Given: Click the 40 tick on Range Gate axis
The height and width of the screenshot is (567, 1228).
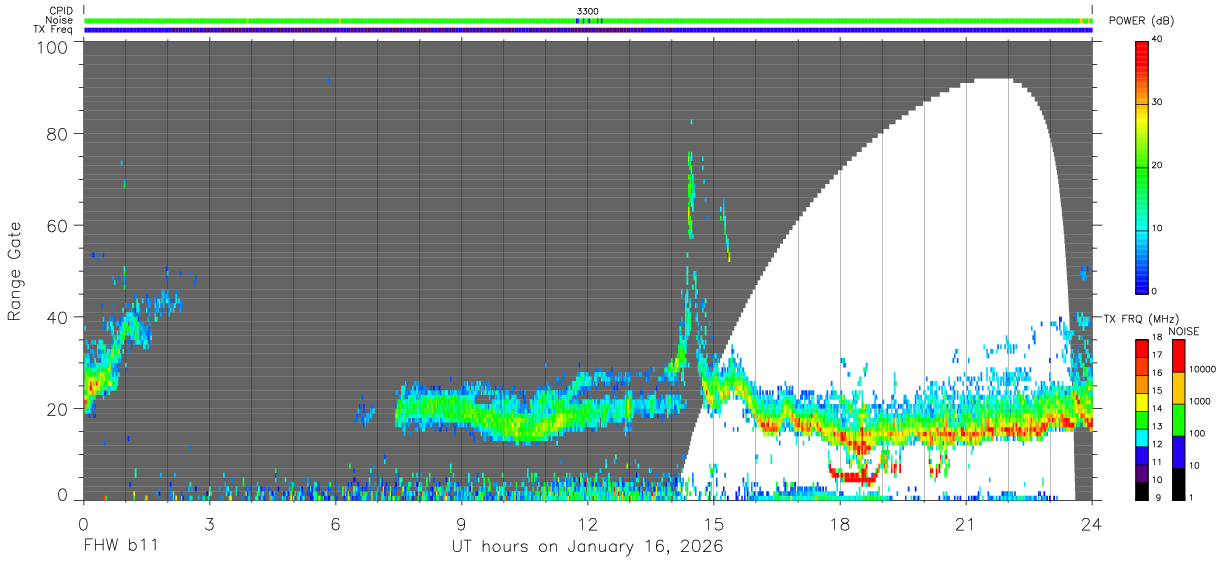Looking at the screenshot, I should coord(57,317).
